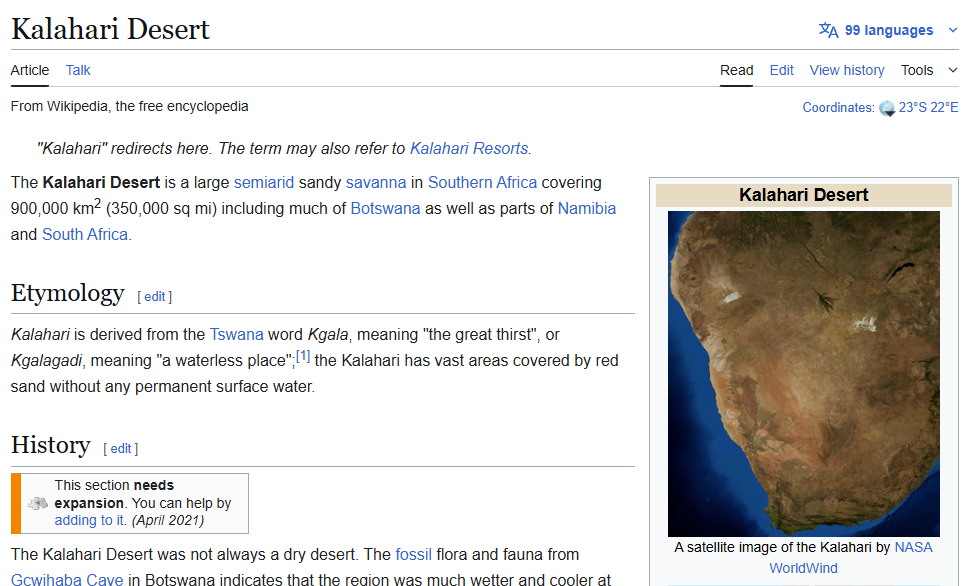Follow the Kalahari Resorts link
The width and height of the screenshot is (966, 586).
tap(469, 149)
